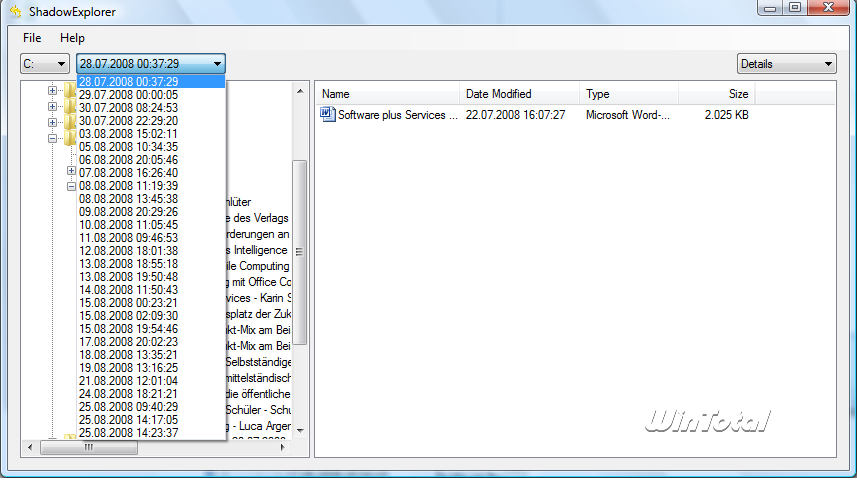The height and width of the screenshot is (480, 857).
Task: Sort file list by Date Modified column
Action: tap(520, 94)
